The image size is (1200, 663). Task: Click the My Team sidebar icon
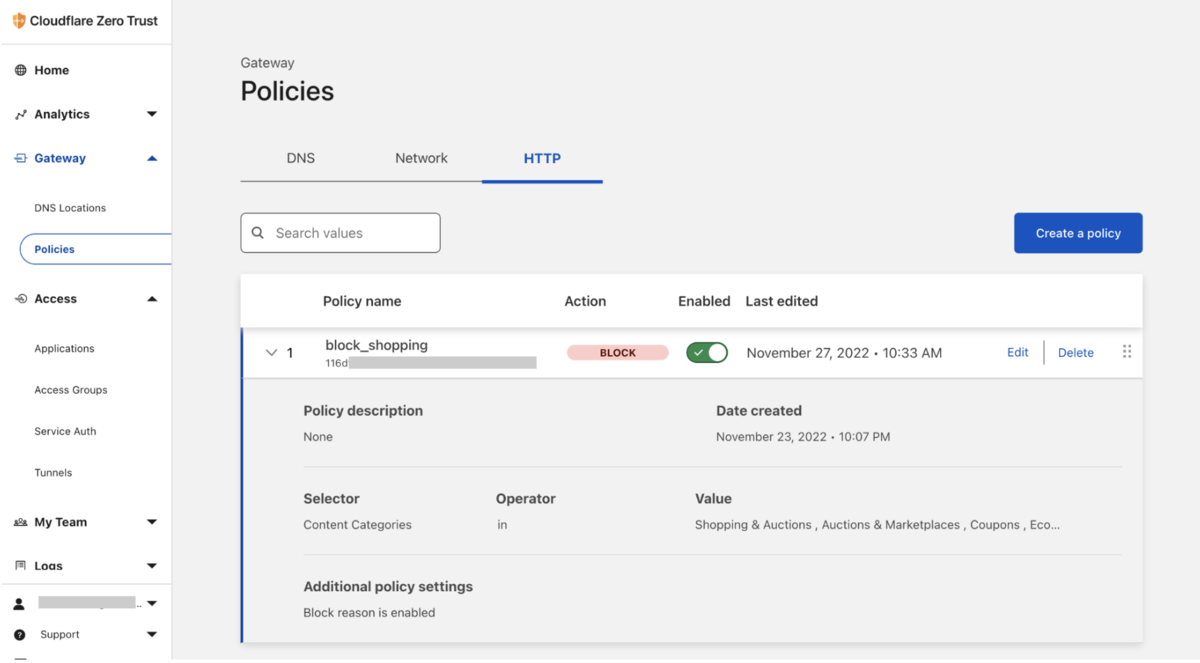pyautogui.click(x=19, y=521)
